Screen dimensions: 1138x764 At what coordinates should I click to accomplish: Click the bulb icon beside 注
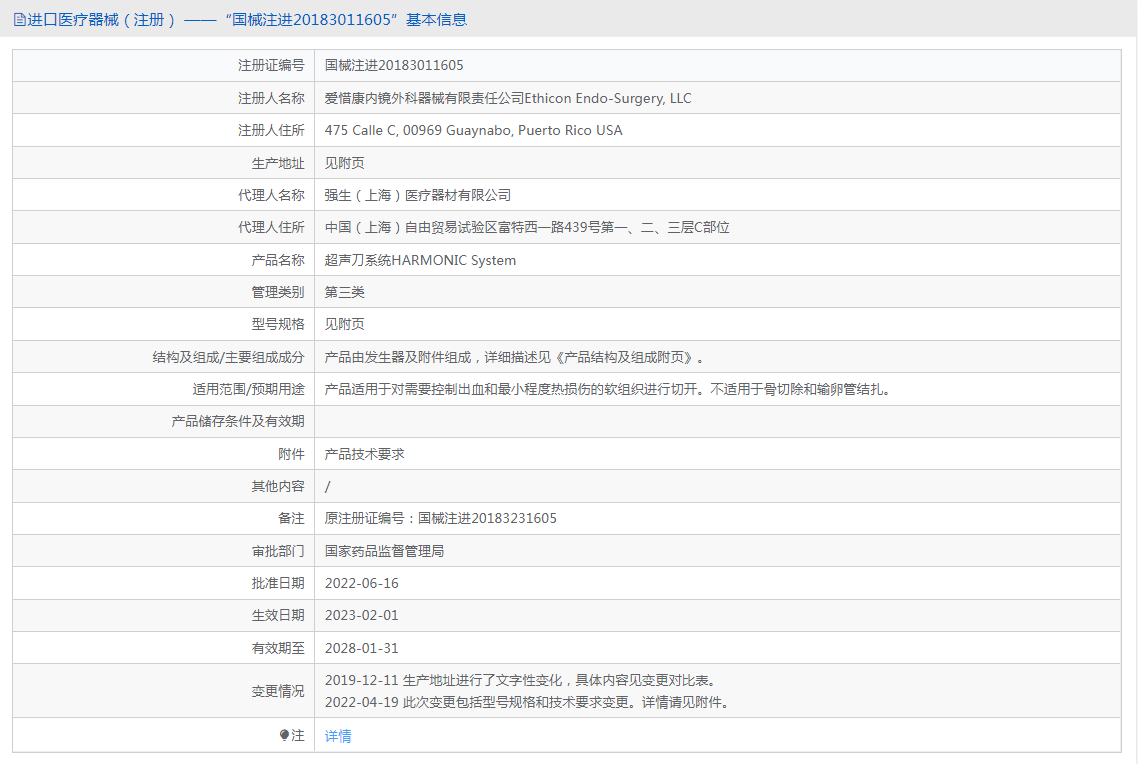(x=284, y=736)
